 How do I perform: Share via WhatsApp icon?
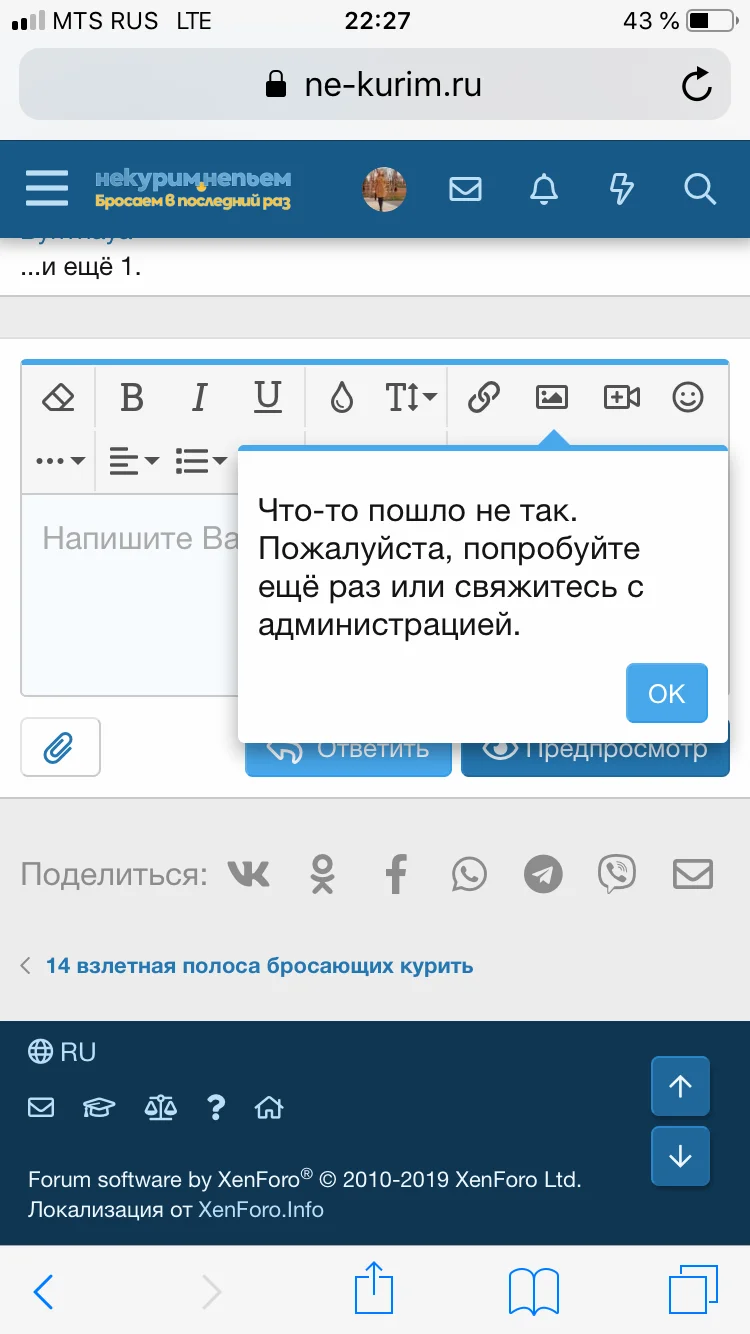(x=469, y=875)
